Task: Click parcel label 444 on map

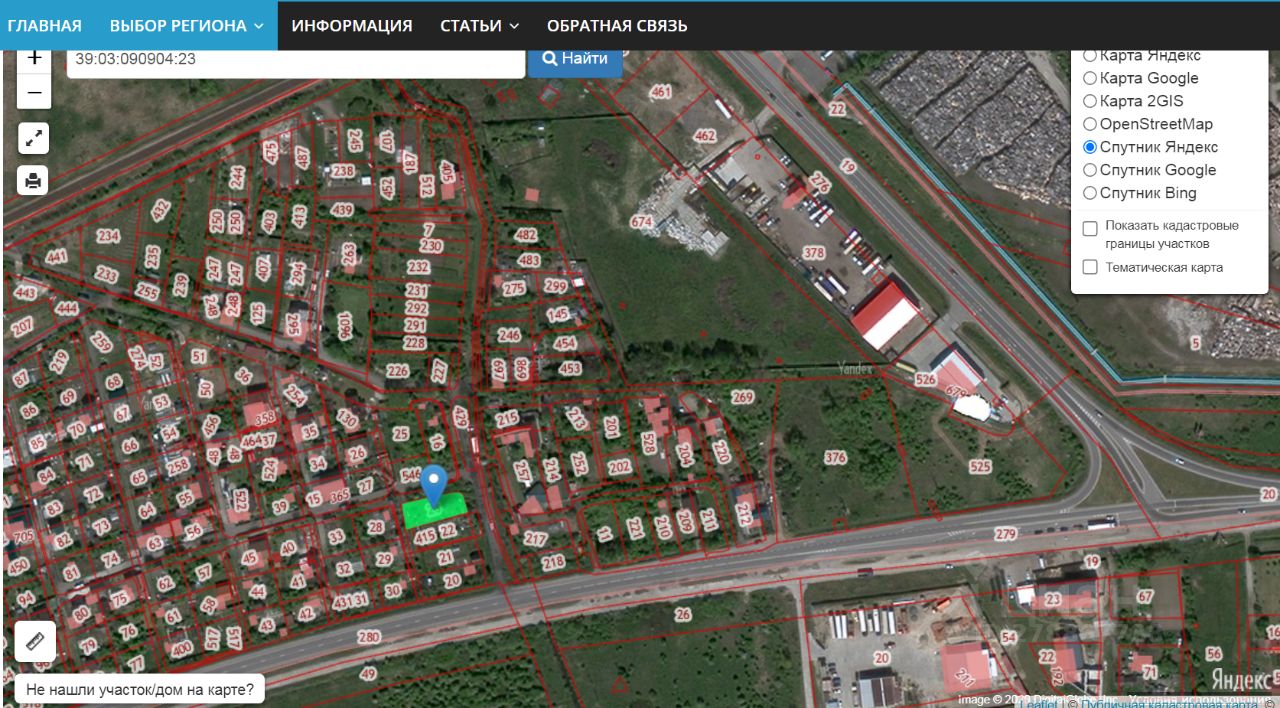Action: click(67, 309)
